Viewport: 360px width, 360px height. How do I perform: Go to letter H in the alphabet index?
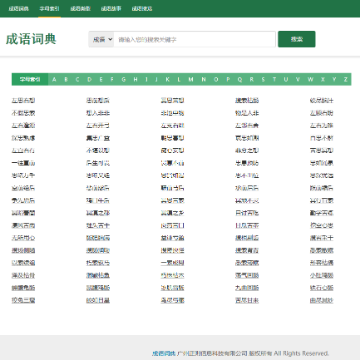click(x=135, y=79)
